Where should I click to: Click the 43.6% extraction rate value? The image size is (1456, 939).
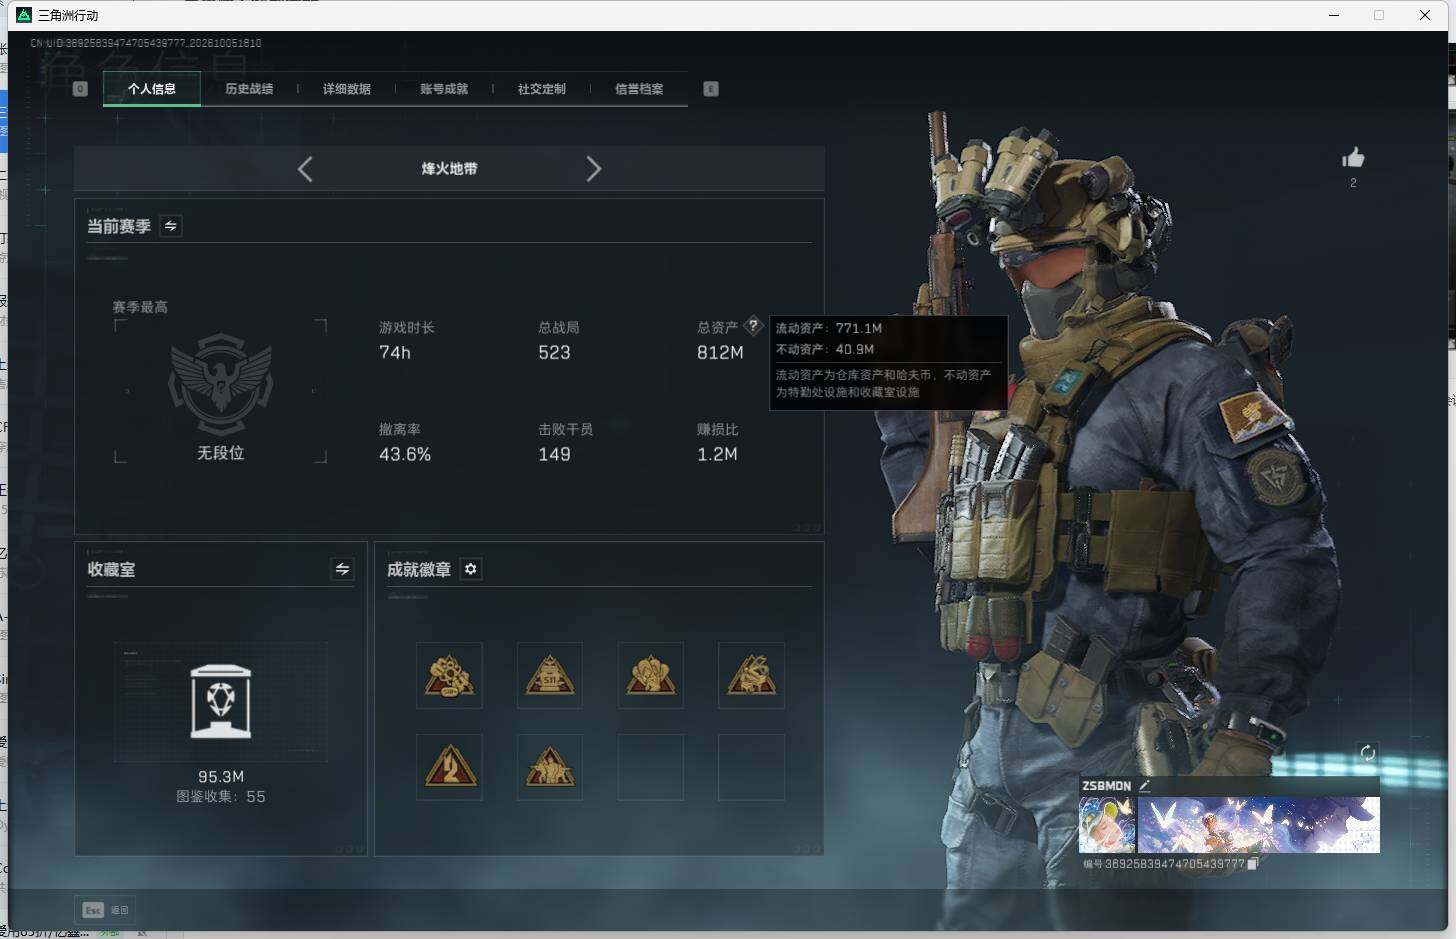[405, 454]
